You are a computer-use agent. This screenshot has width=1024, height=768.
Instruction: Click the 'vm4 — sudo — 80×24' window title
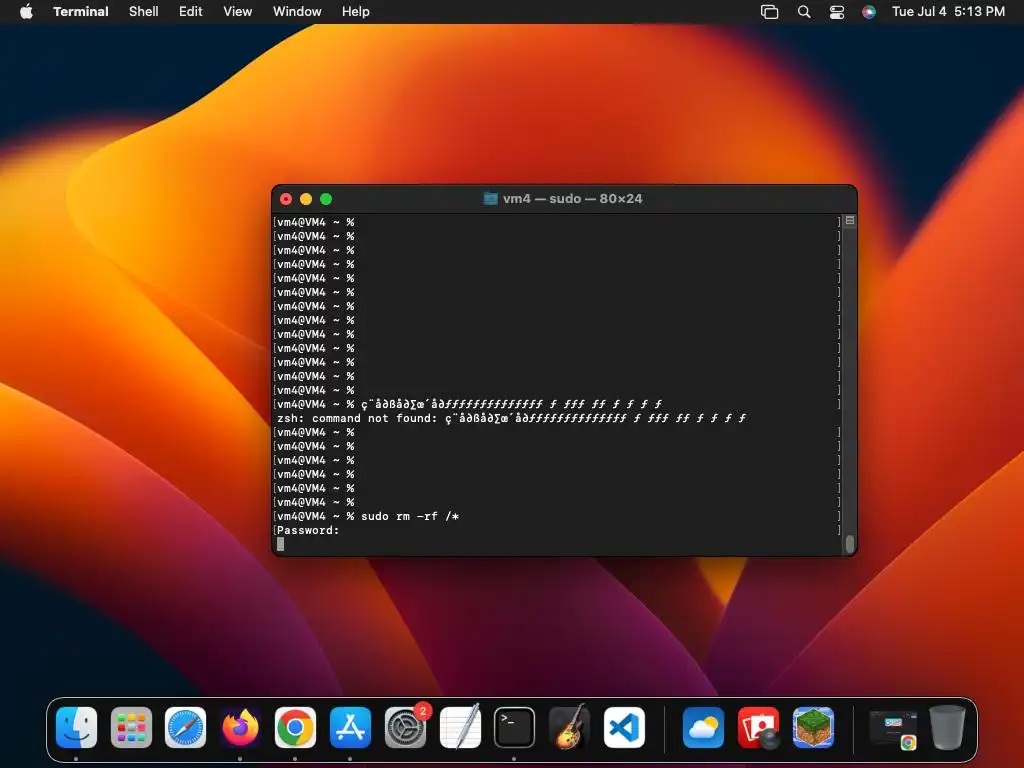573,199
